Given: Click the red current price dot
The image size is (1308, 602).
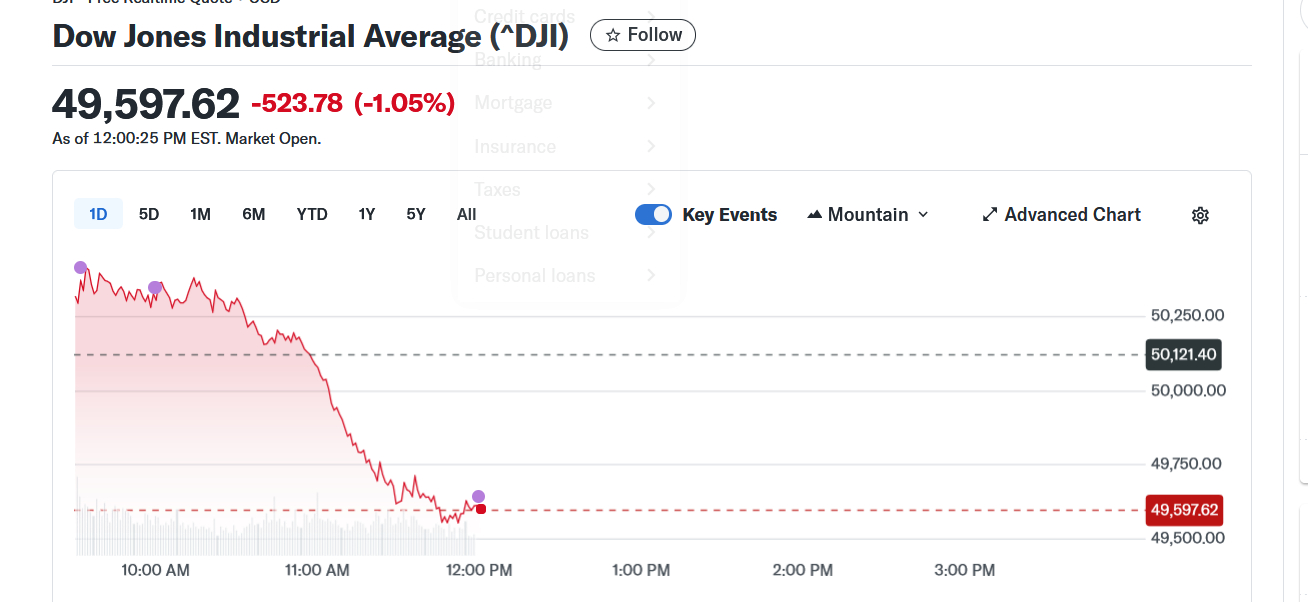Looking at the screenshot, I should pyautogui.click(x=481, y=510).
